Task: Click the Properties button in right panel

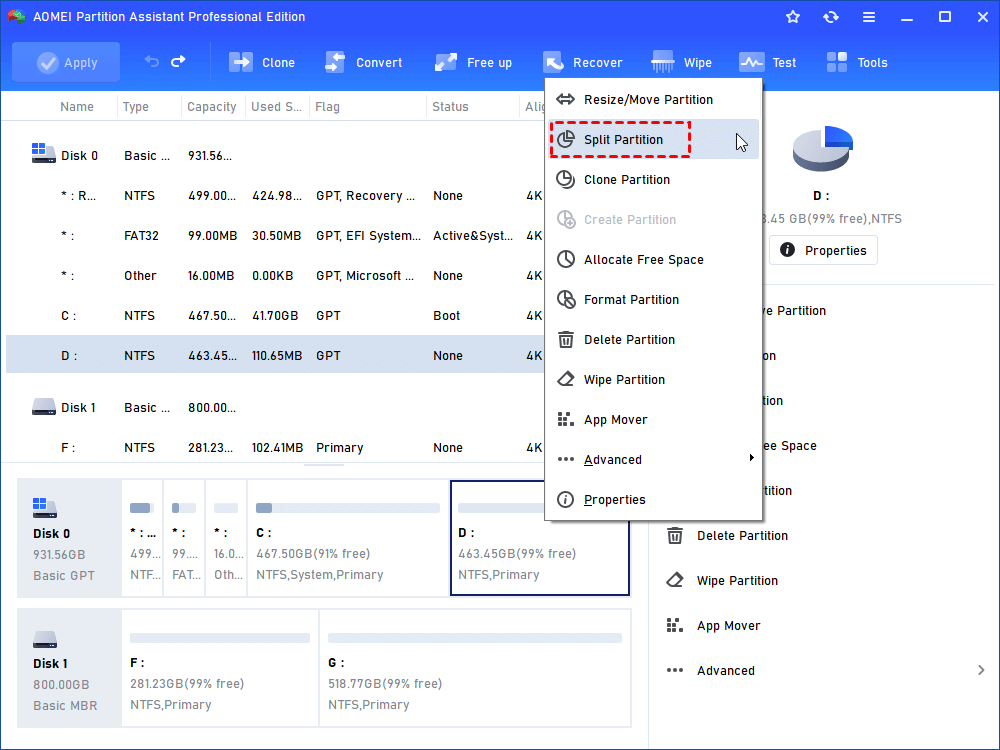Action: coord(823,250)
